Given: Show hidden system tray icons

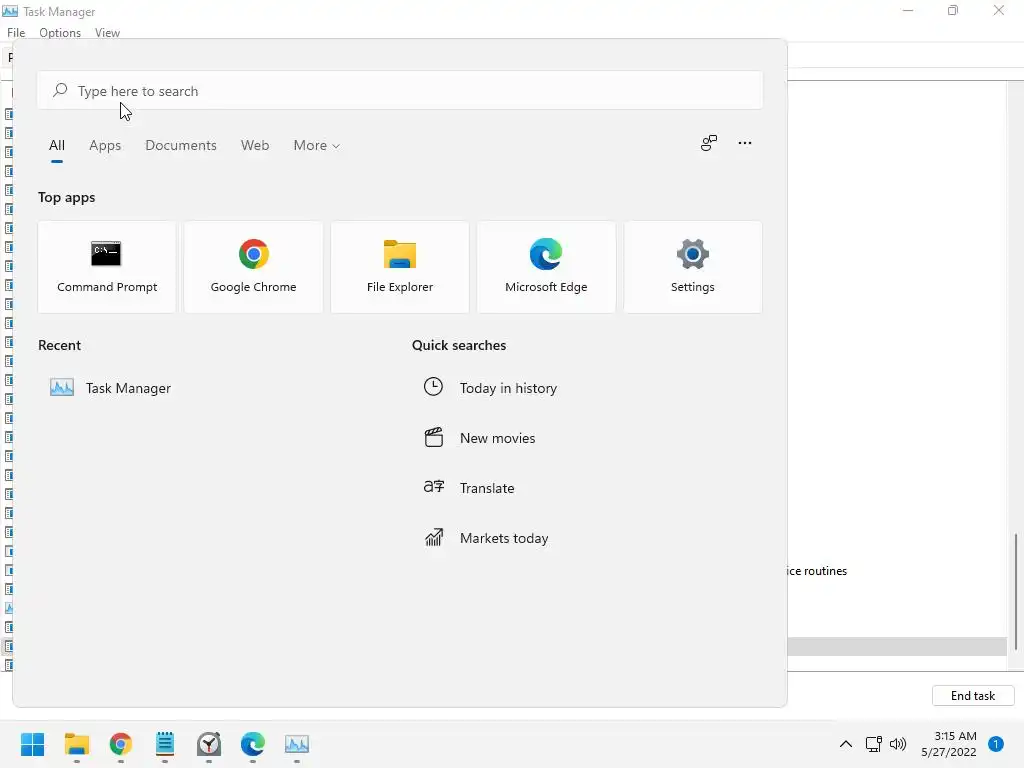Looking at the screenshot, I should (x=846, y=744).
